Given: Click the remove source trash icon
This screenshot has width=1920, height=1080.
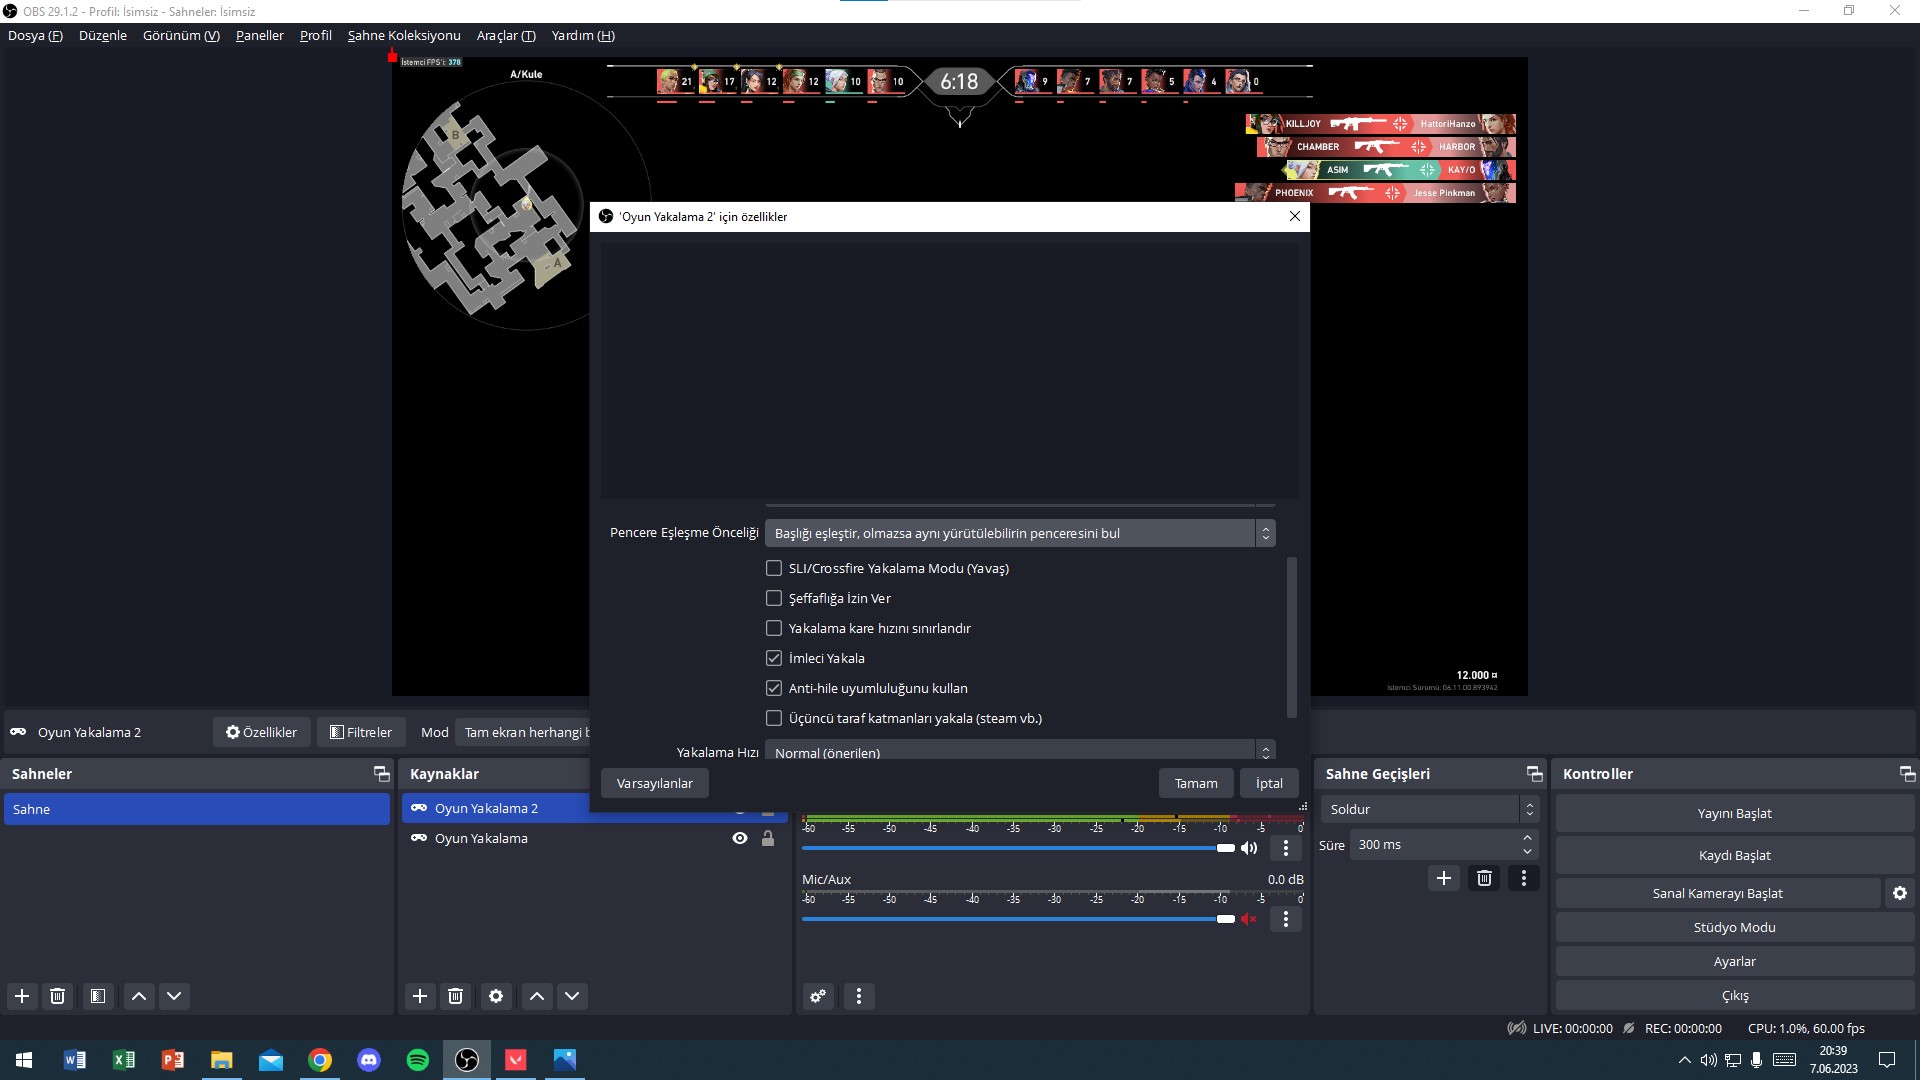Looking at the screenshot, I should pos(456,996).
